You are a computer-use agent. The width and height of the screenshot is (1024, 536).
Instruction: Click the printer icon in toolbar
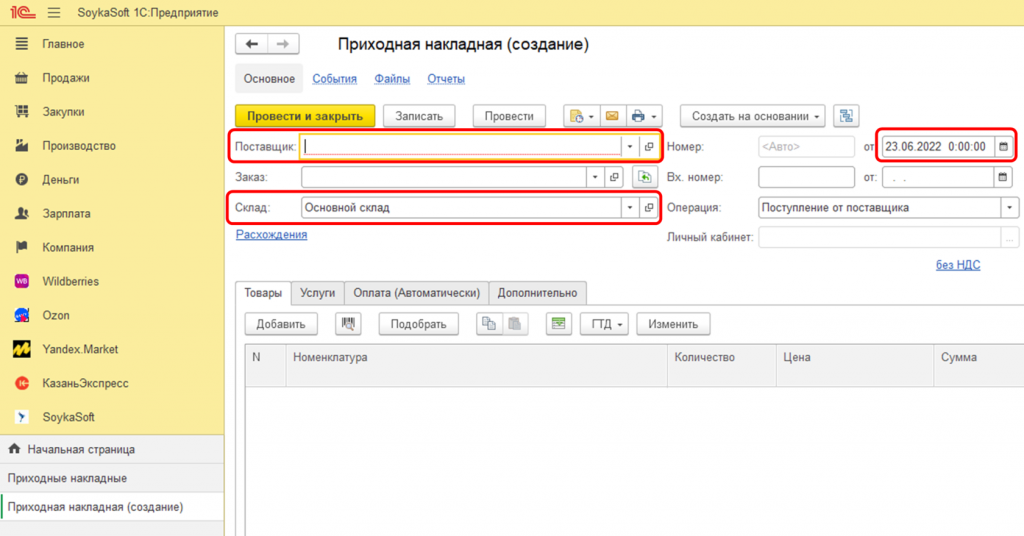[641, 116]
